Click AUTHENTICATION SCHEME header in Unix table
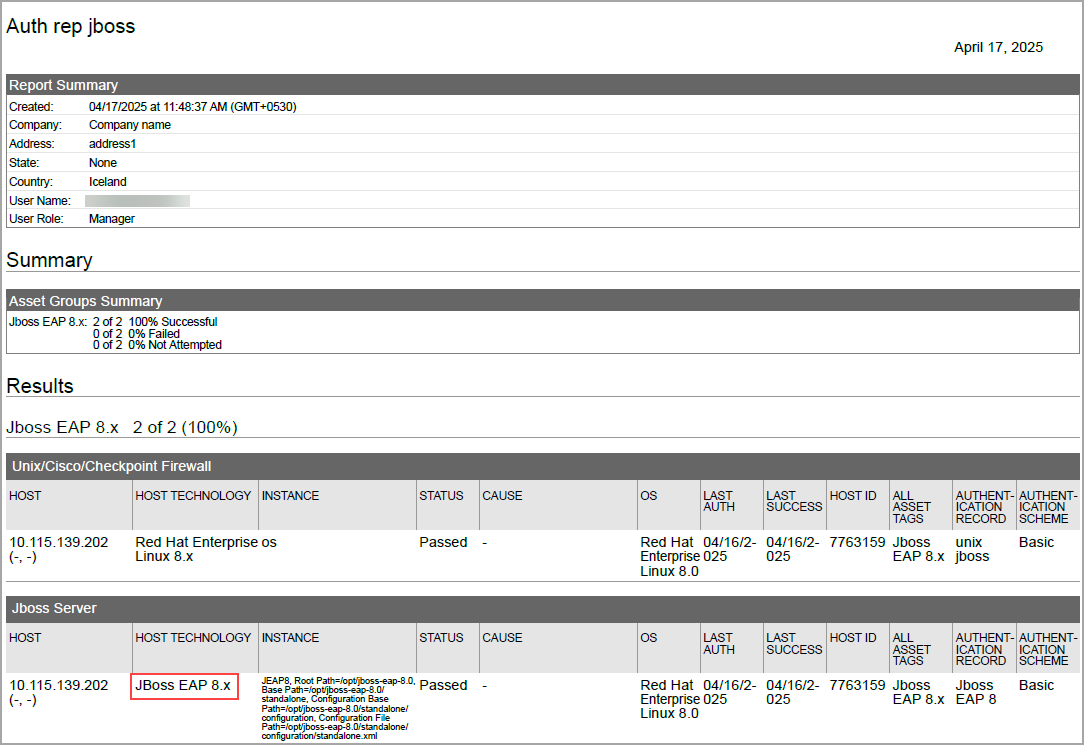Viewport: 1084px width, 745px height. pos(1048,507)
